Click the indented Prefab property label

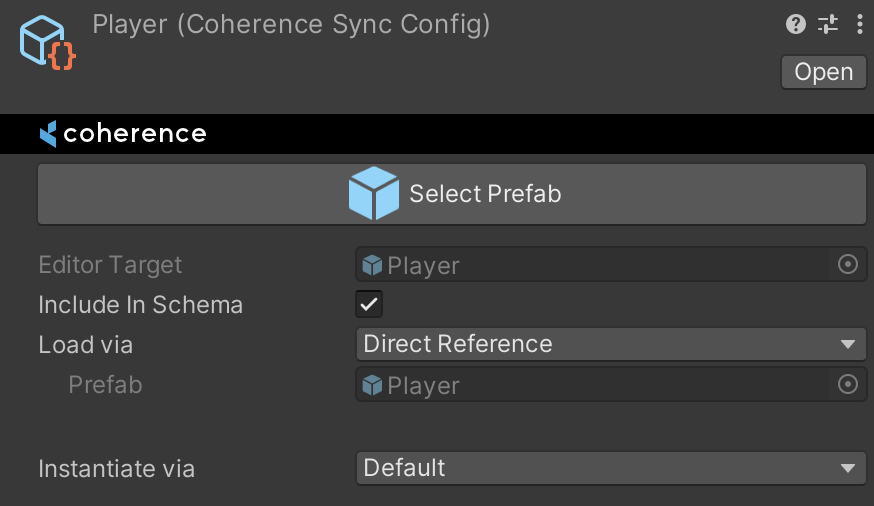coord(105,385)
